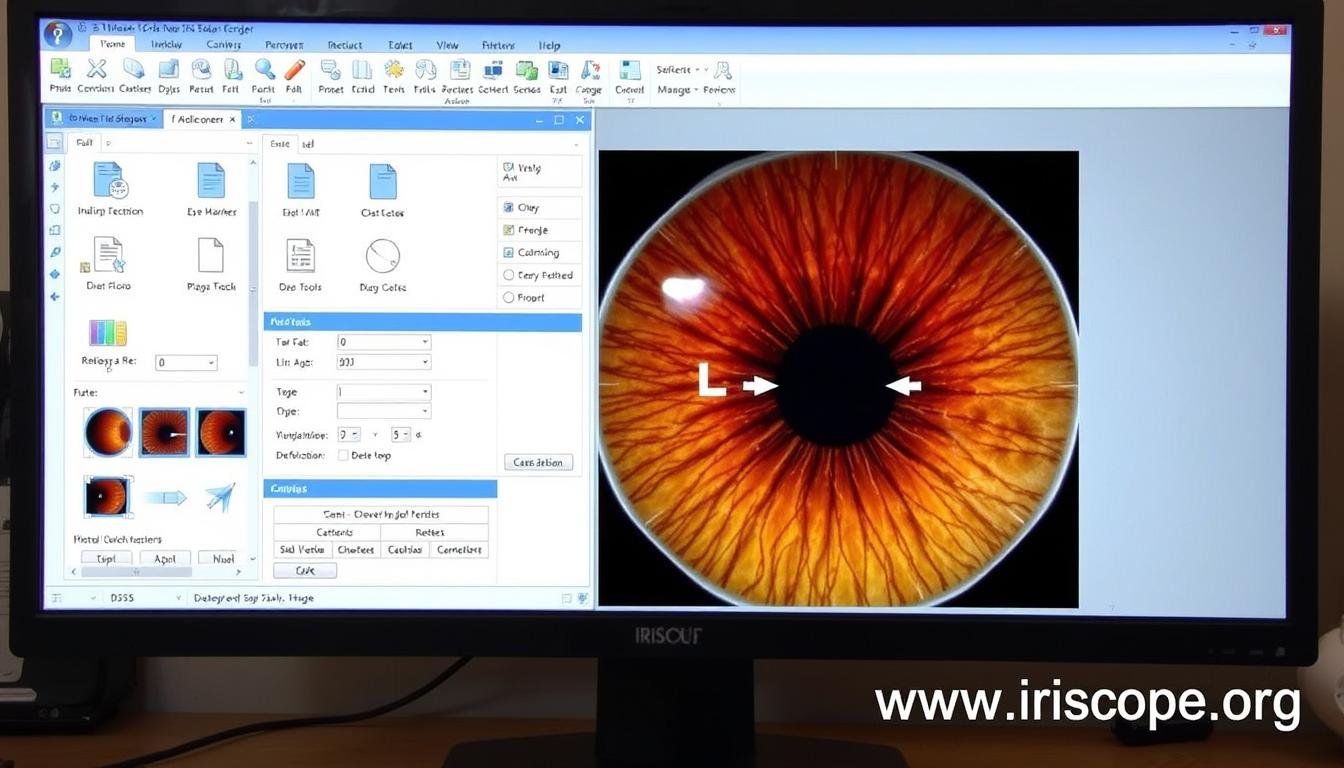
Task: Click the Cans detion button
Action: click(538, 462)
